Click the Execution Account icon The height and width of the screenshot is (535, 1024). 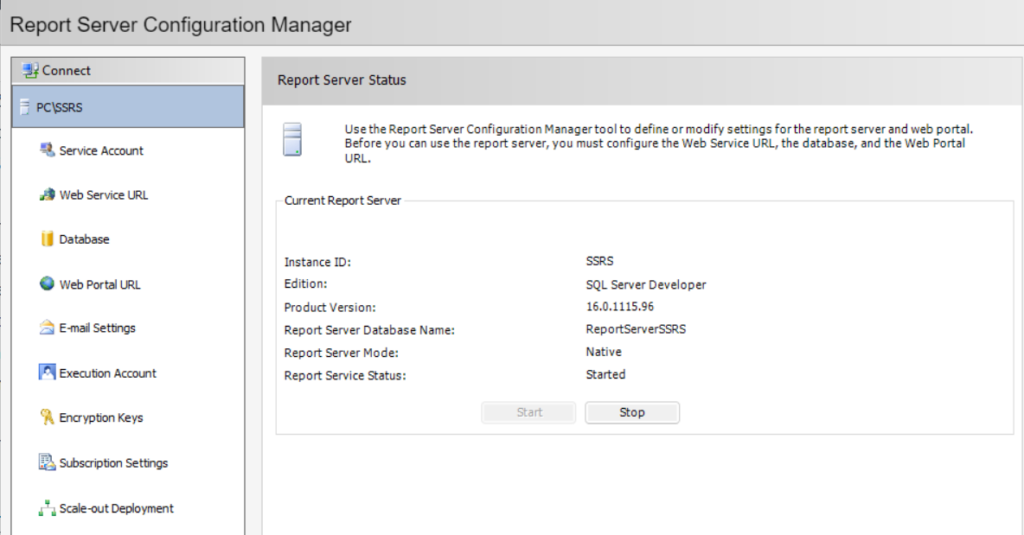[x=47, y=372]
